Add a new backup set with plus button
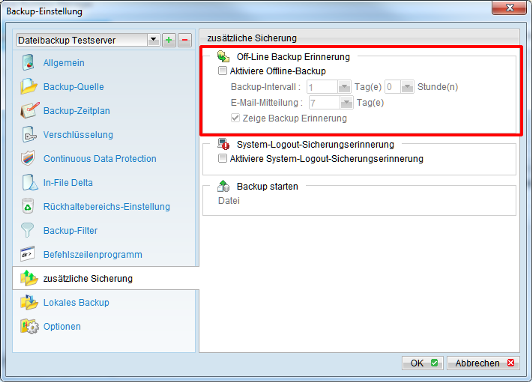 (169, 40)
